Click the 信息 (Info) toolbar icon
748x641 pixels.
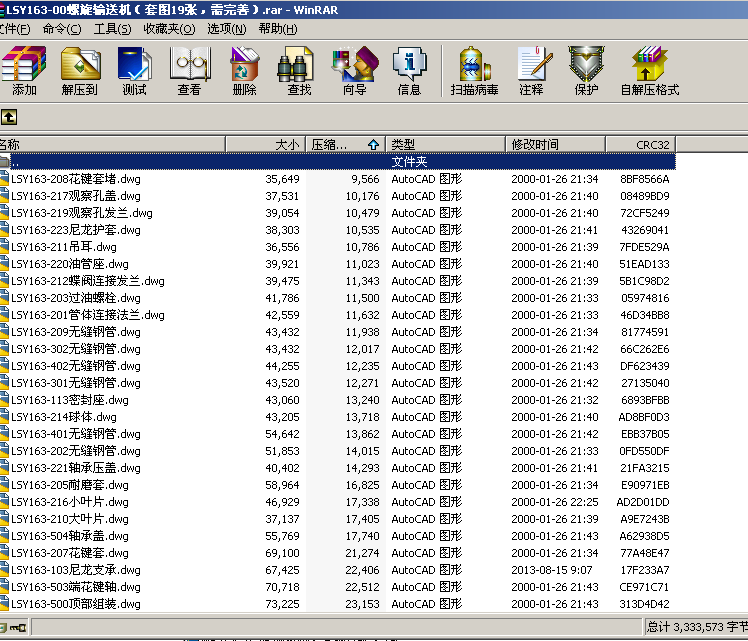[409, 70]
